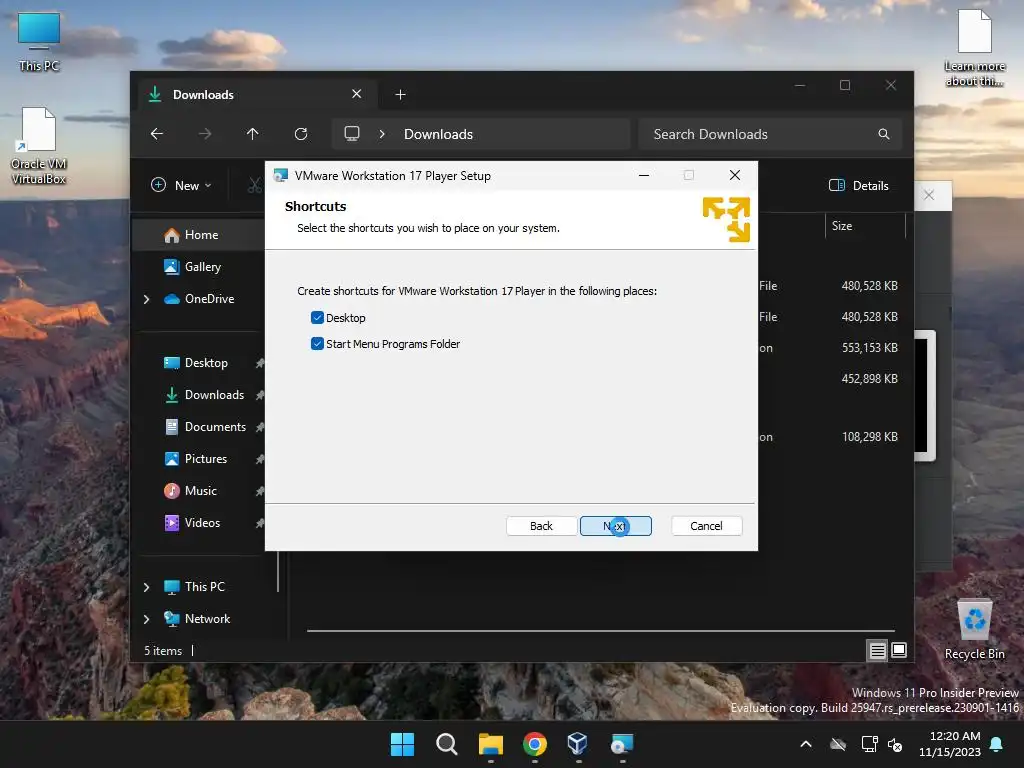Select the Recycle Bin icon
This screenshot has width=1024, height=768.
974,630
